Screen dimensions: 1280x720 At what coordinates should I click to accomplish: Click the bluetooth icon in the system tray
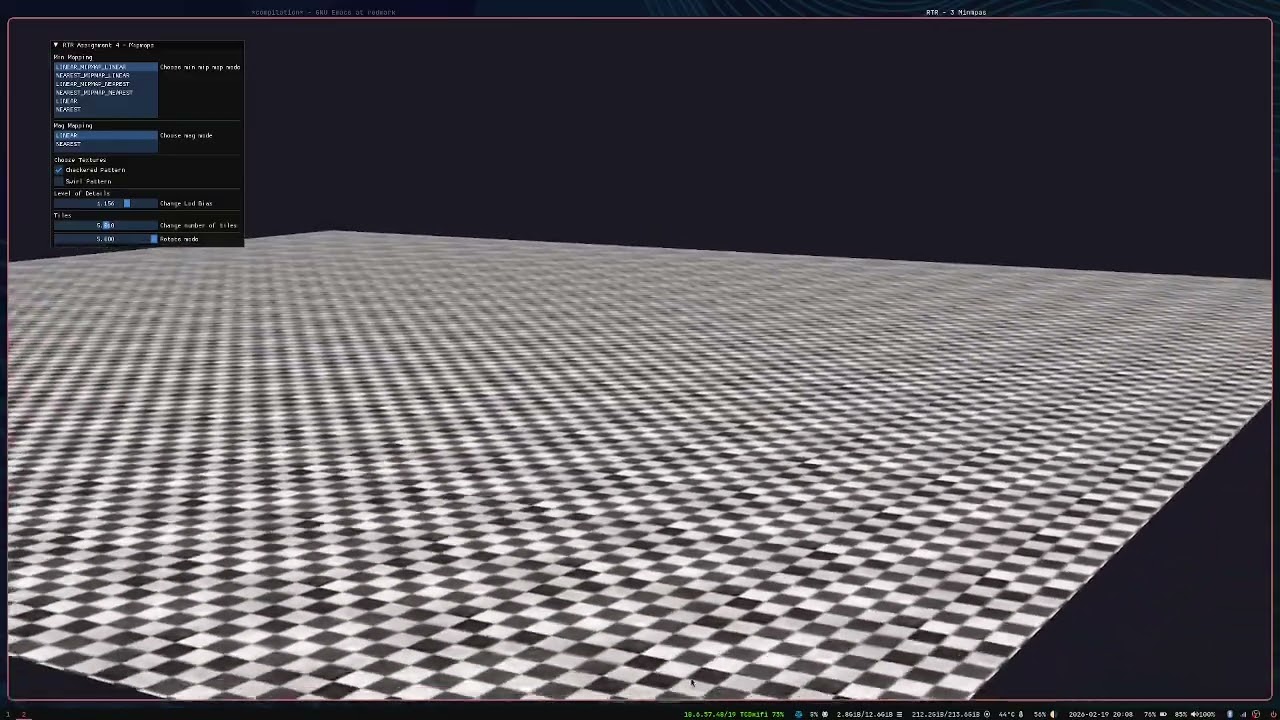tap(1230, 714)
